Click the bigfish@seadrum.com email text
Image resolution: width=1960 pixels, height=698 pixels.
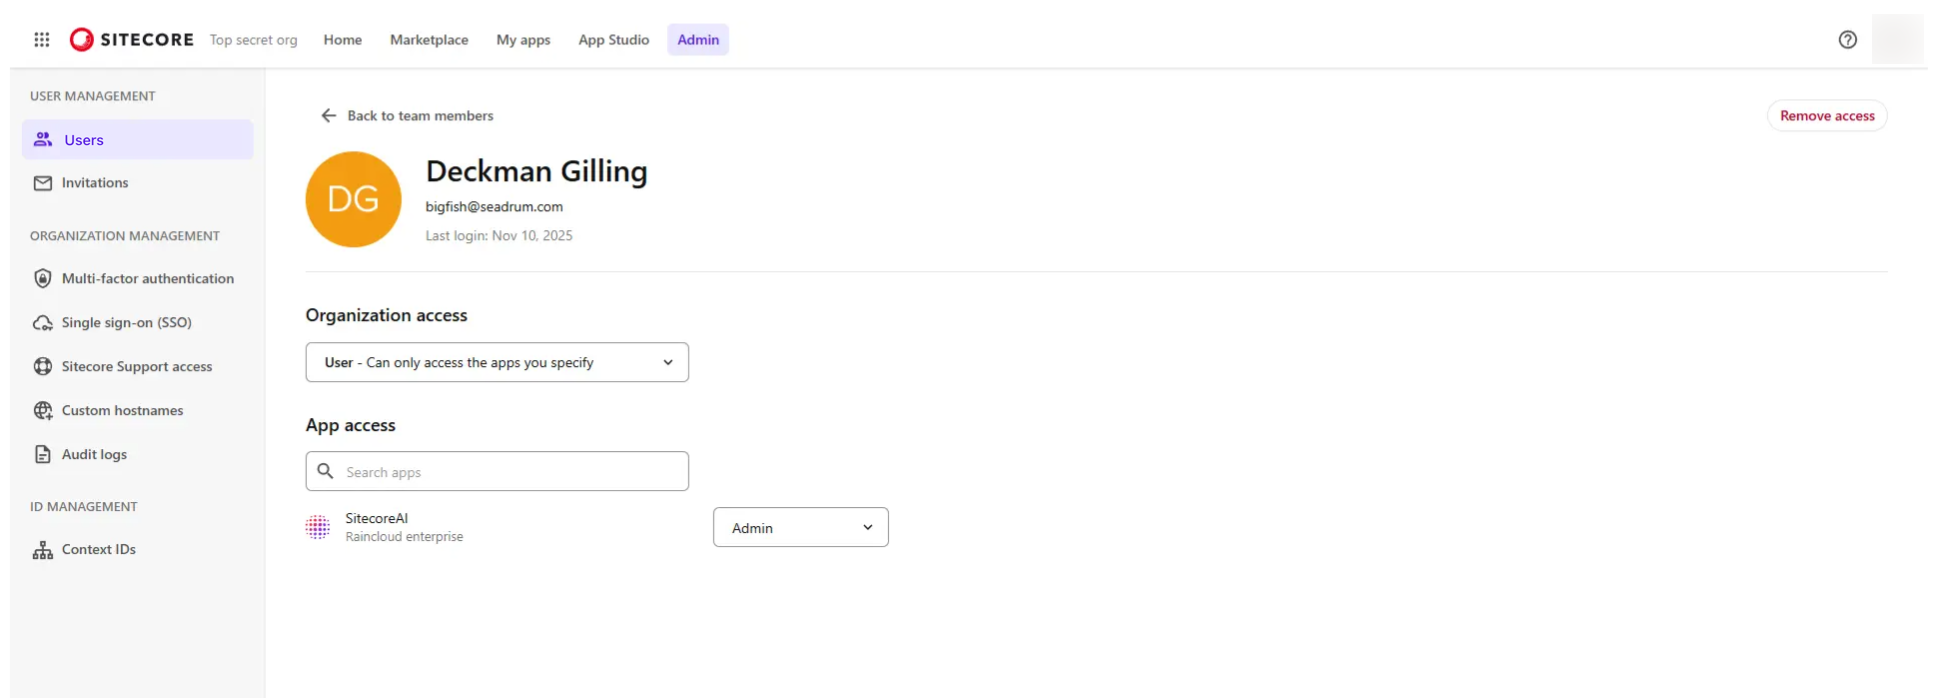point(494,206)
